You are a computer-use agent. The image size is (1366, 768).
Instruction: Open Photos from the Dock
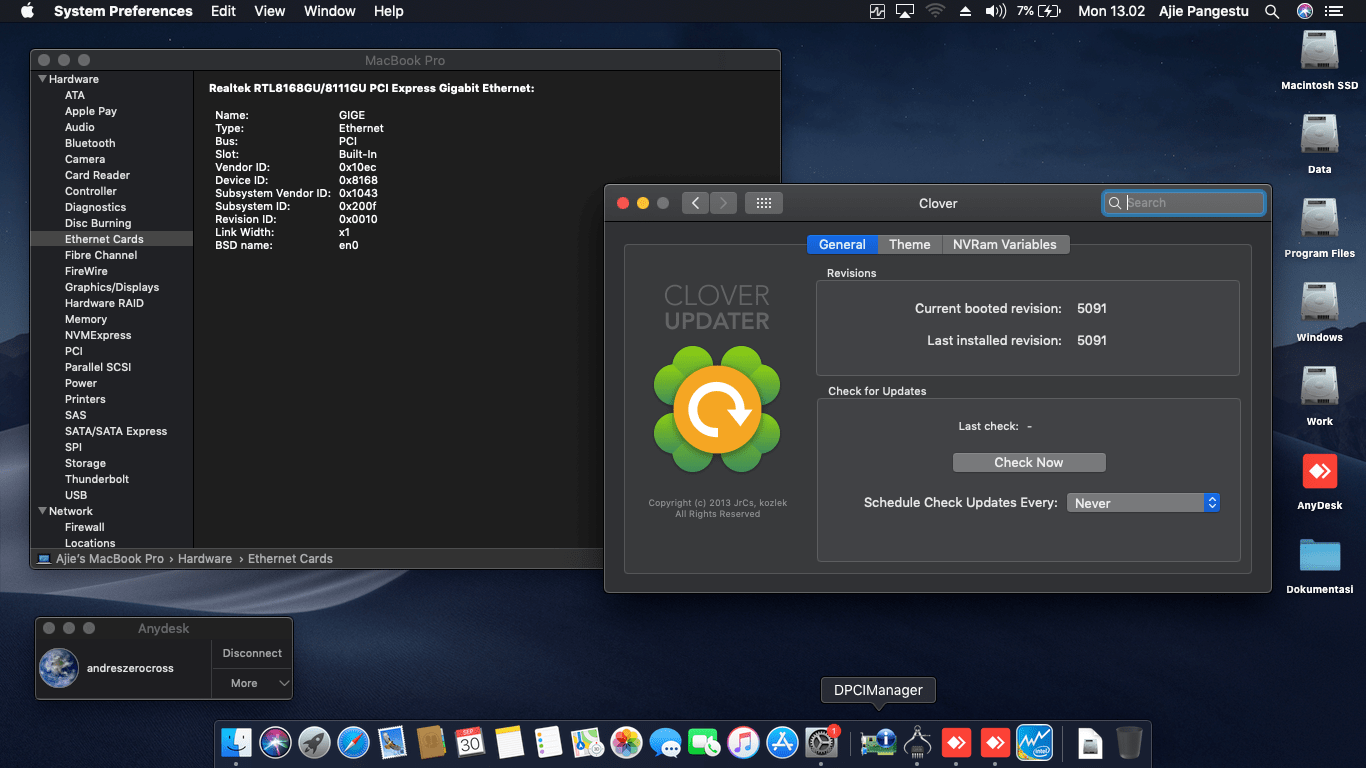626,742
